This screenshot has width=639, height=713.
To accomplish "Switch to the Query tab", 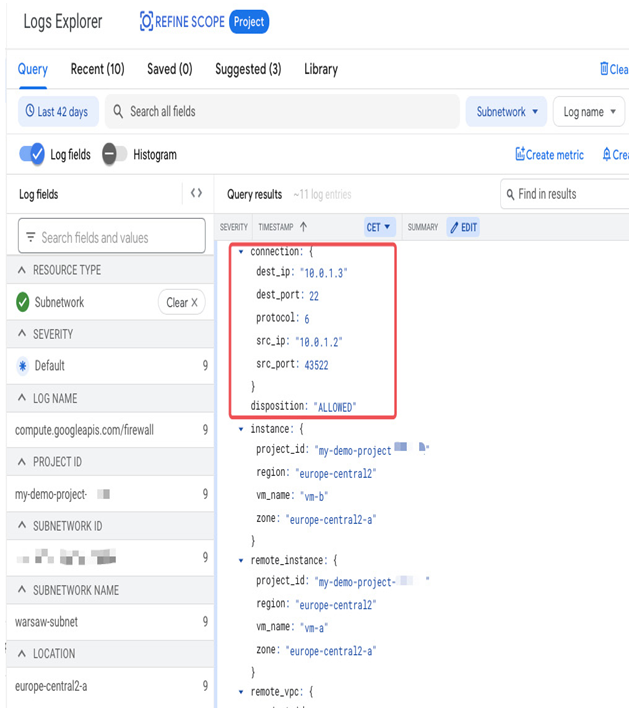I will point(33,69).
